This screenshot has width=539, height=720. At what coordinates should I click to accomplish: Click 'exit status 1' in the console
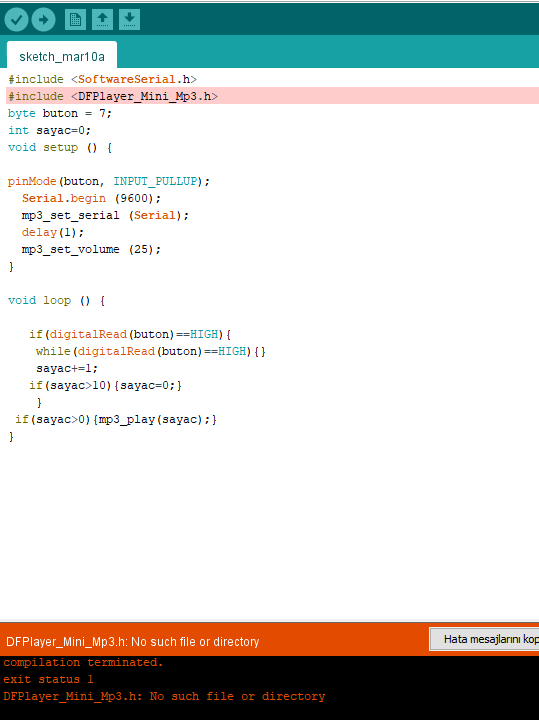pyautogui.click(x=48, y=679)
